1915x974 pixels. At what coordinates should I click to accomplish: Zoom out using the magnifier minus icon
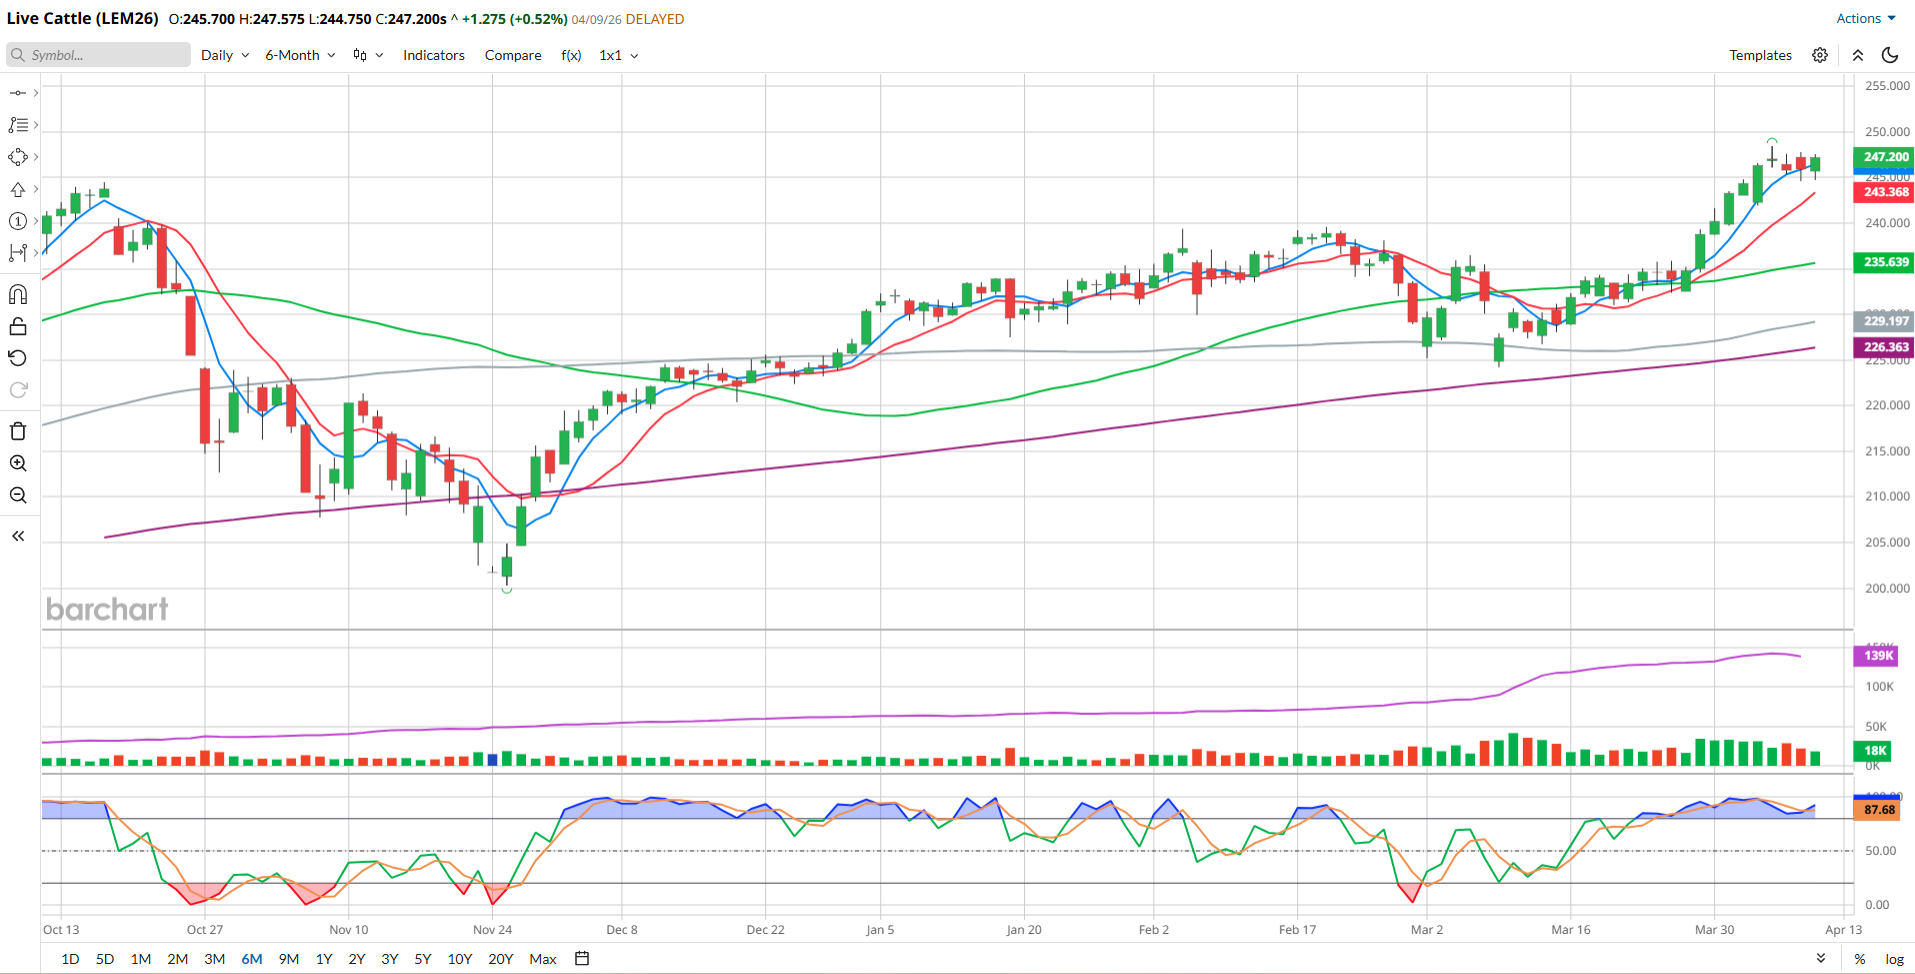coord(18,495)
